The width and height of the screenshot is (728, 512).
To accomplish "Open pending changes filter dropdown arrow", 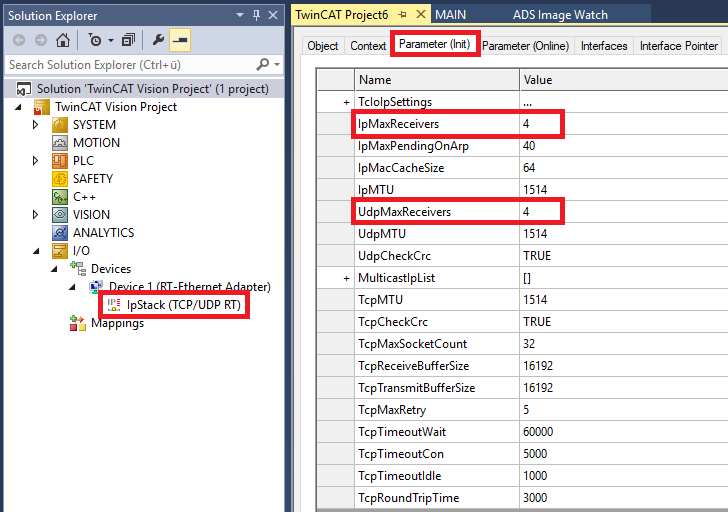I will (x=111, y=40).
